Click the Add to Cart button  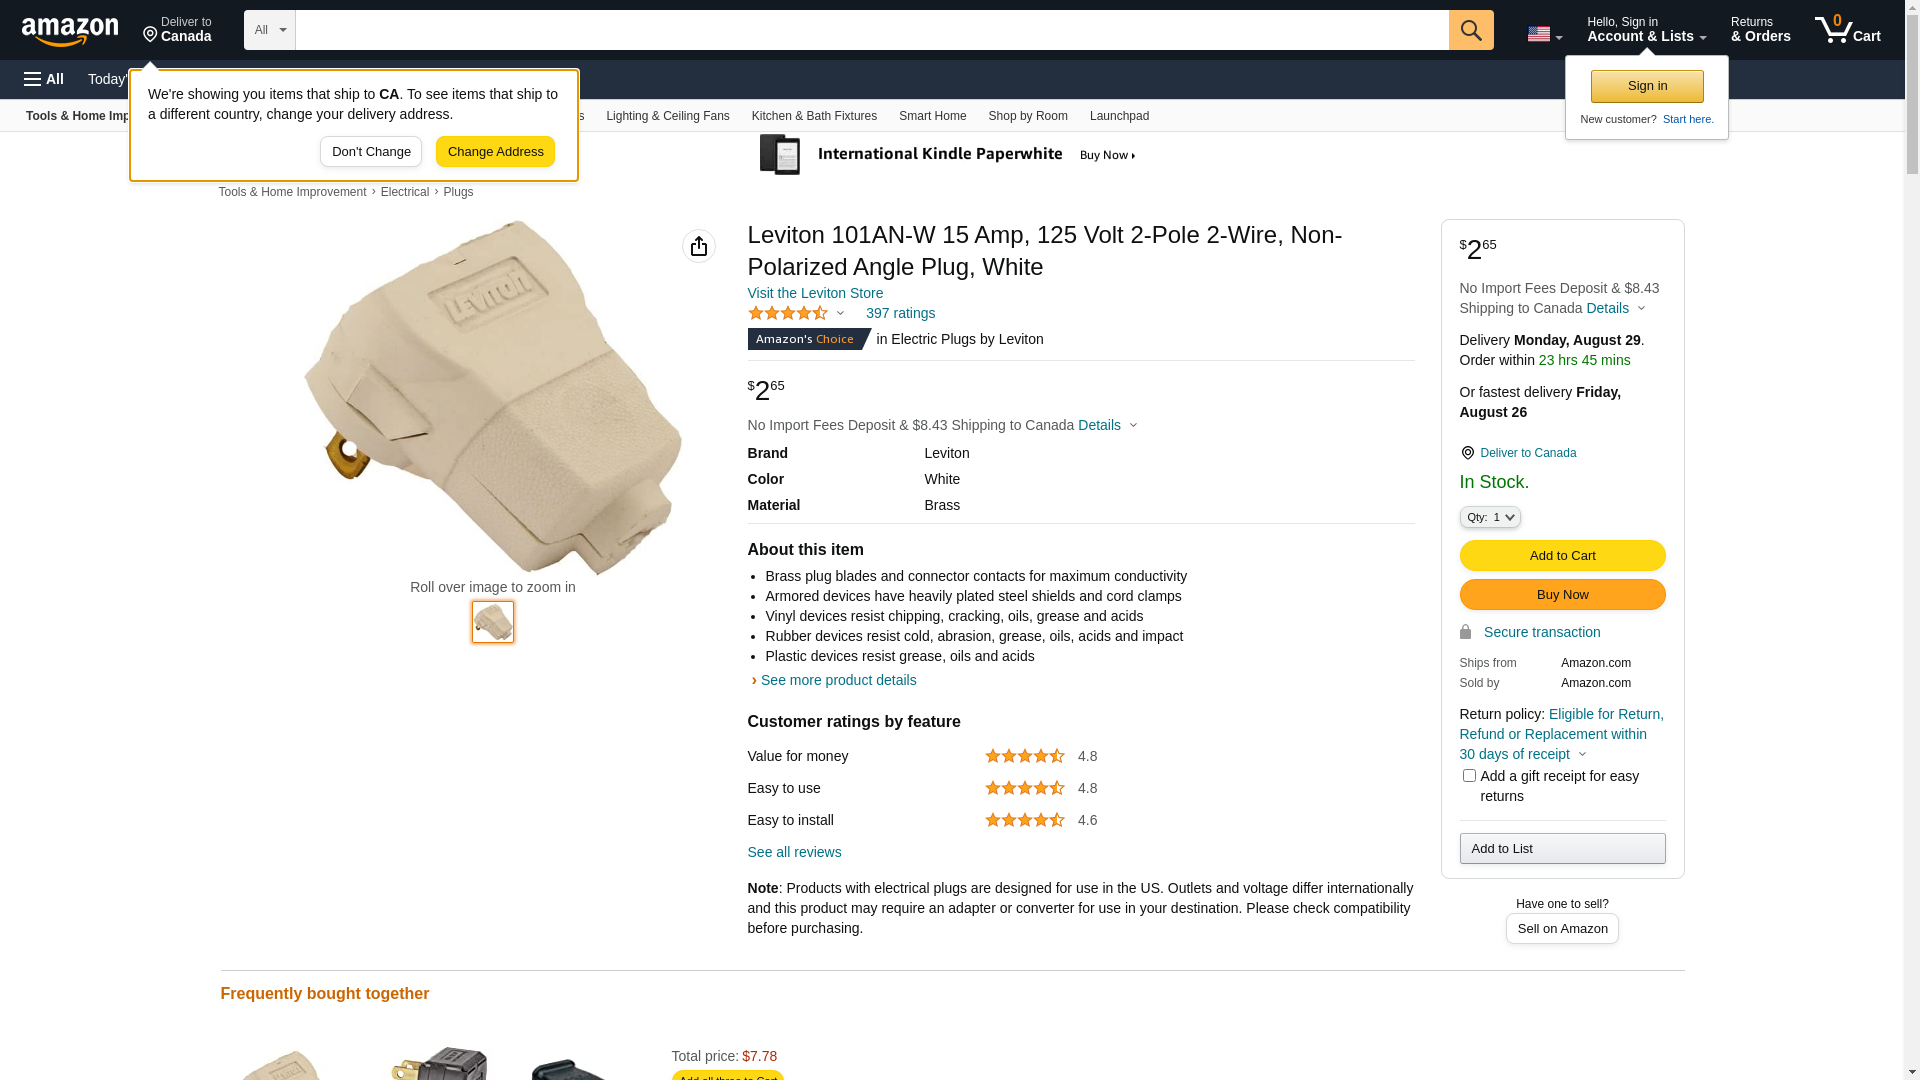coord(1562,556)
